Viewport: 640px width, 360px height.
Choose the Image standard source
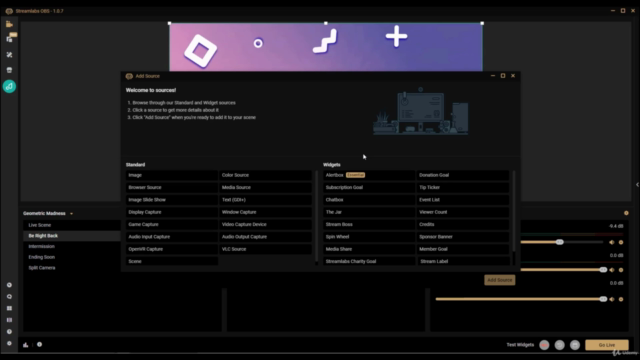171,175
